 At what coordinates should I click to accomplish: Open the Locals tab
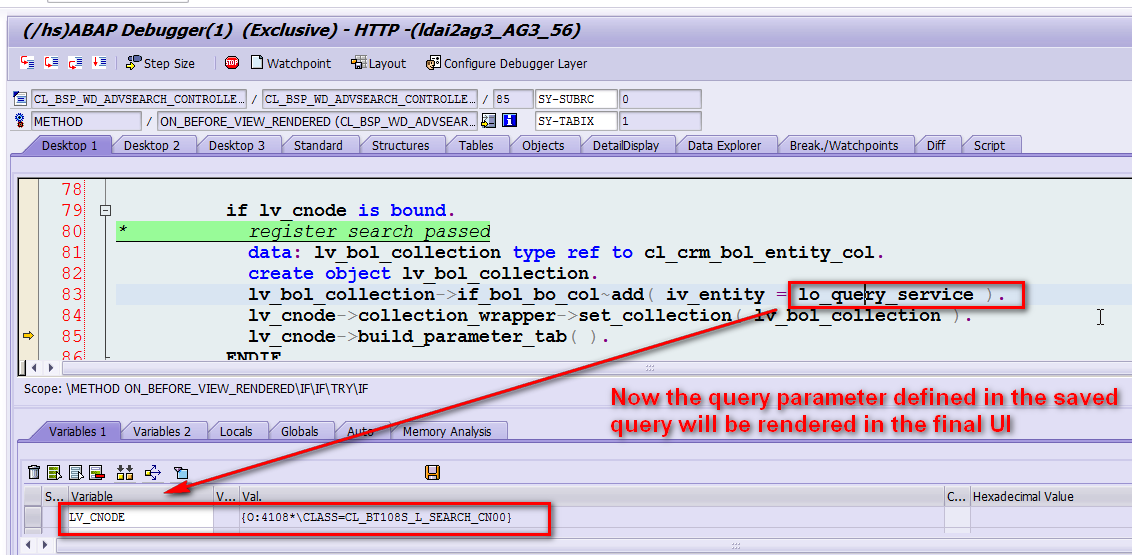coord(235,432)
